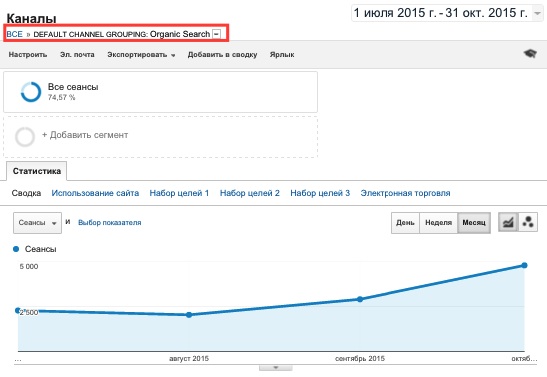Expand the Экспортировать menu
Image resolution: width=547 pixels, height=377 pixels.
click(141, 55)
